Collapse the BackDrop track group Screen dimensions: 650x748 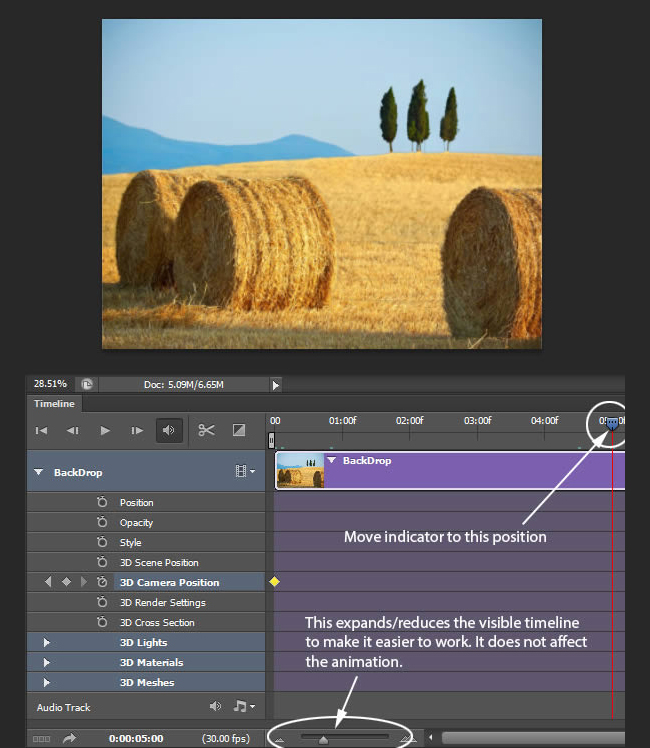click(x=39, y=472)
